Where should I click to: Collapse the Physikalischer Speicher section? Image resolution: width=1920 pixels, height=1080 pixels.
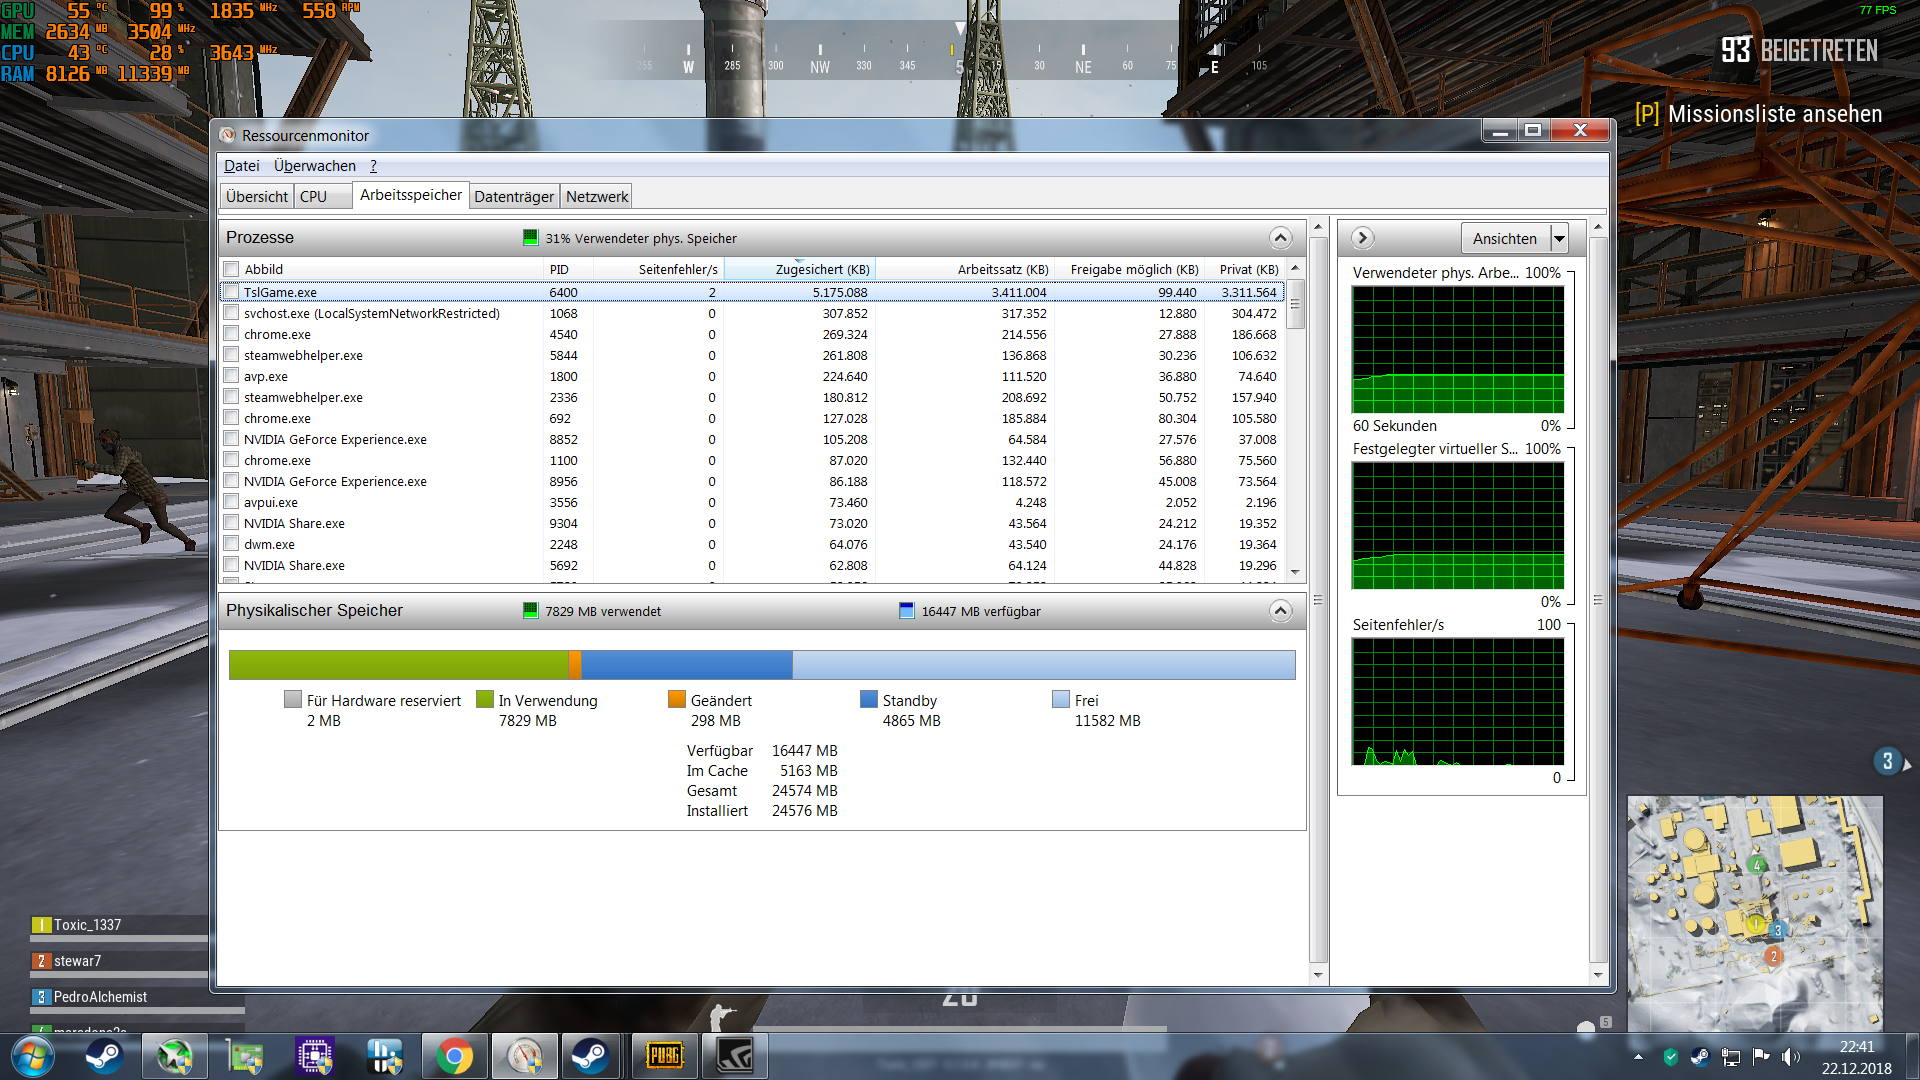[x=1280, y=611]
